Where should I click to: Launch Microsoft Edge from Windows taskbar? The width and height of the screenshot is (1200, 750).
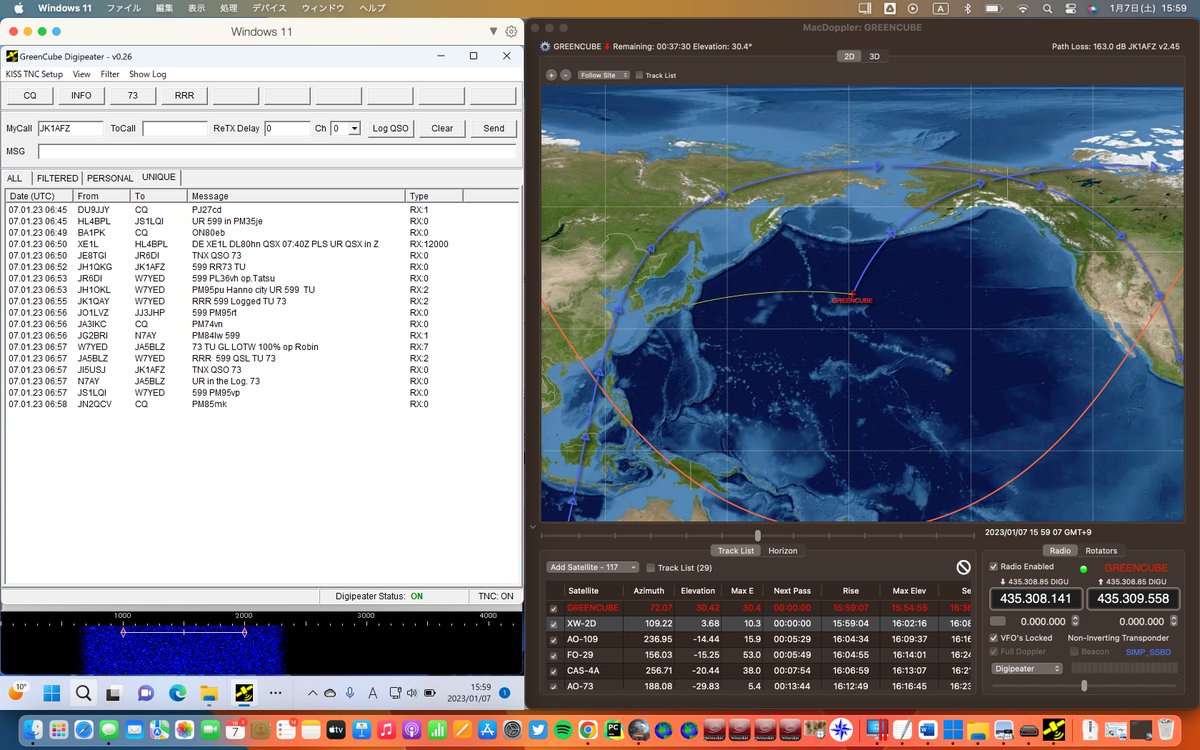[177, 692]
